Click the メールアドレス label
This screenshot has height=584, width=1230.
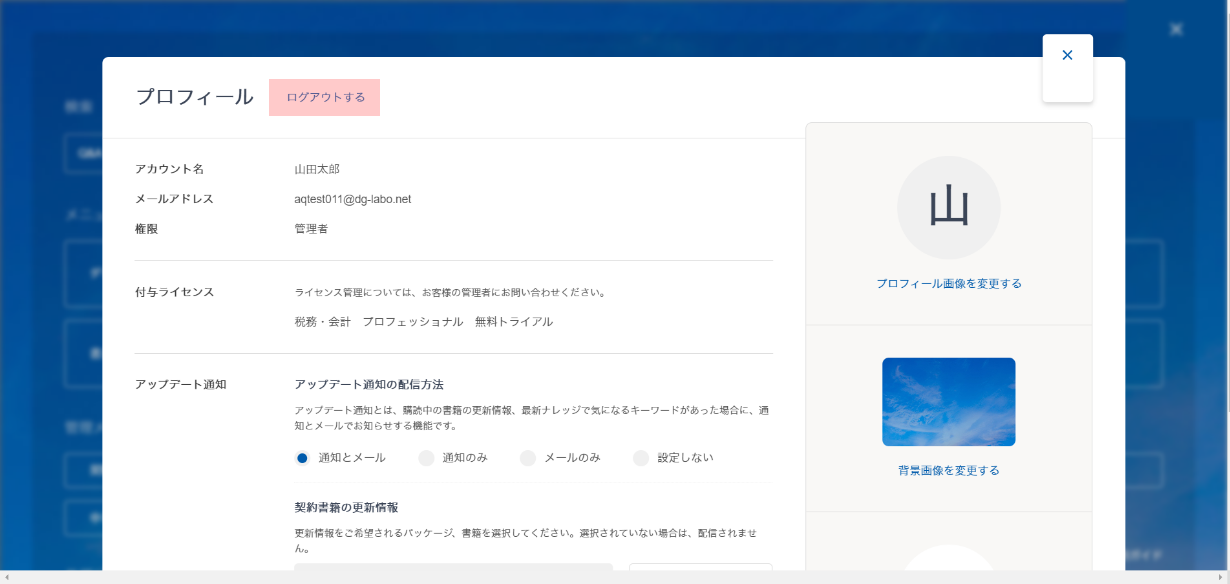tap(174, 199)
